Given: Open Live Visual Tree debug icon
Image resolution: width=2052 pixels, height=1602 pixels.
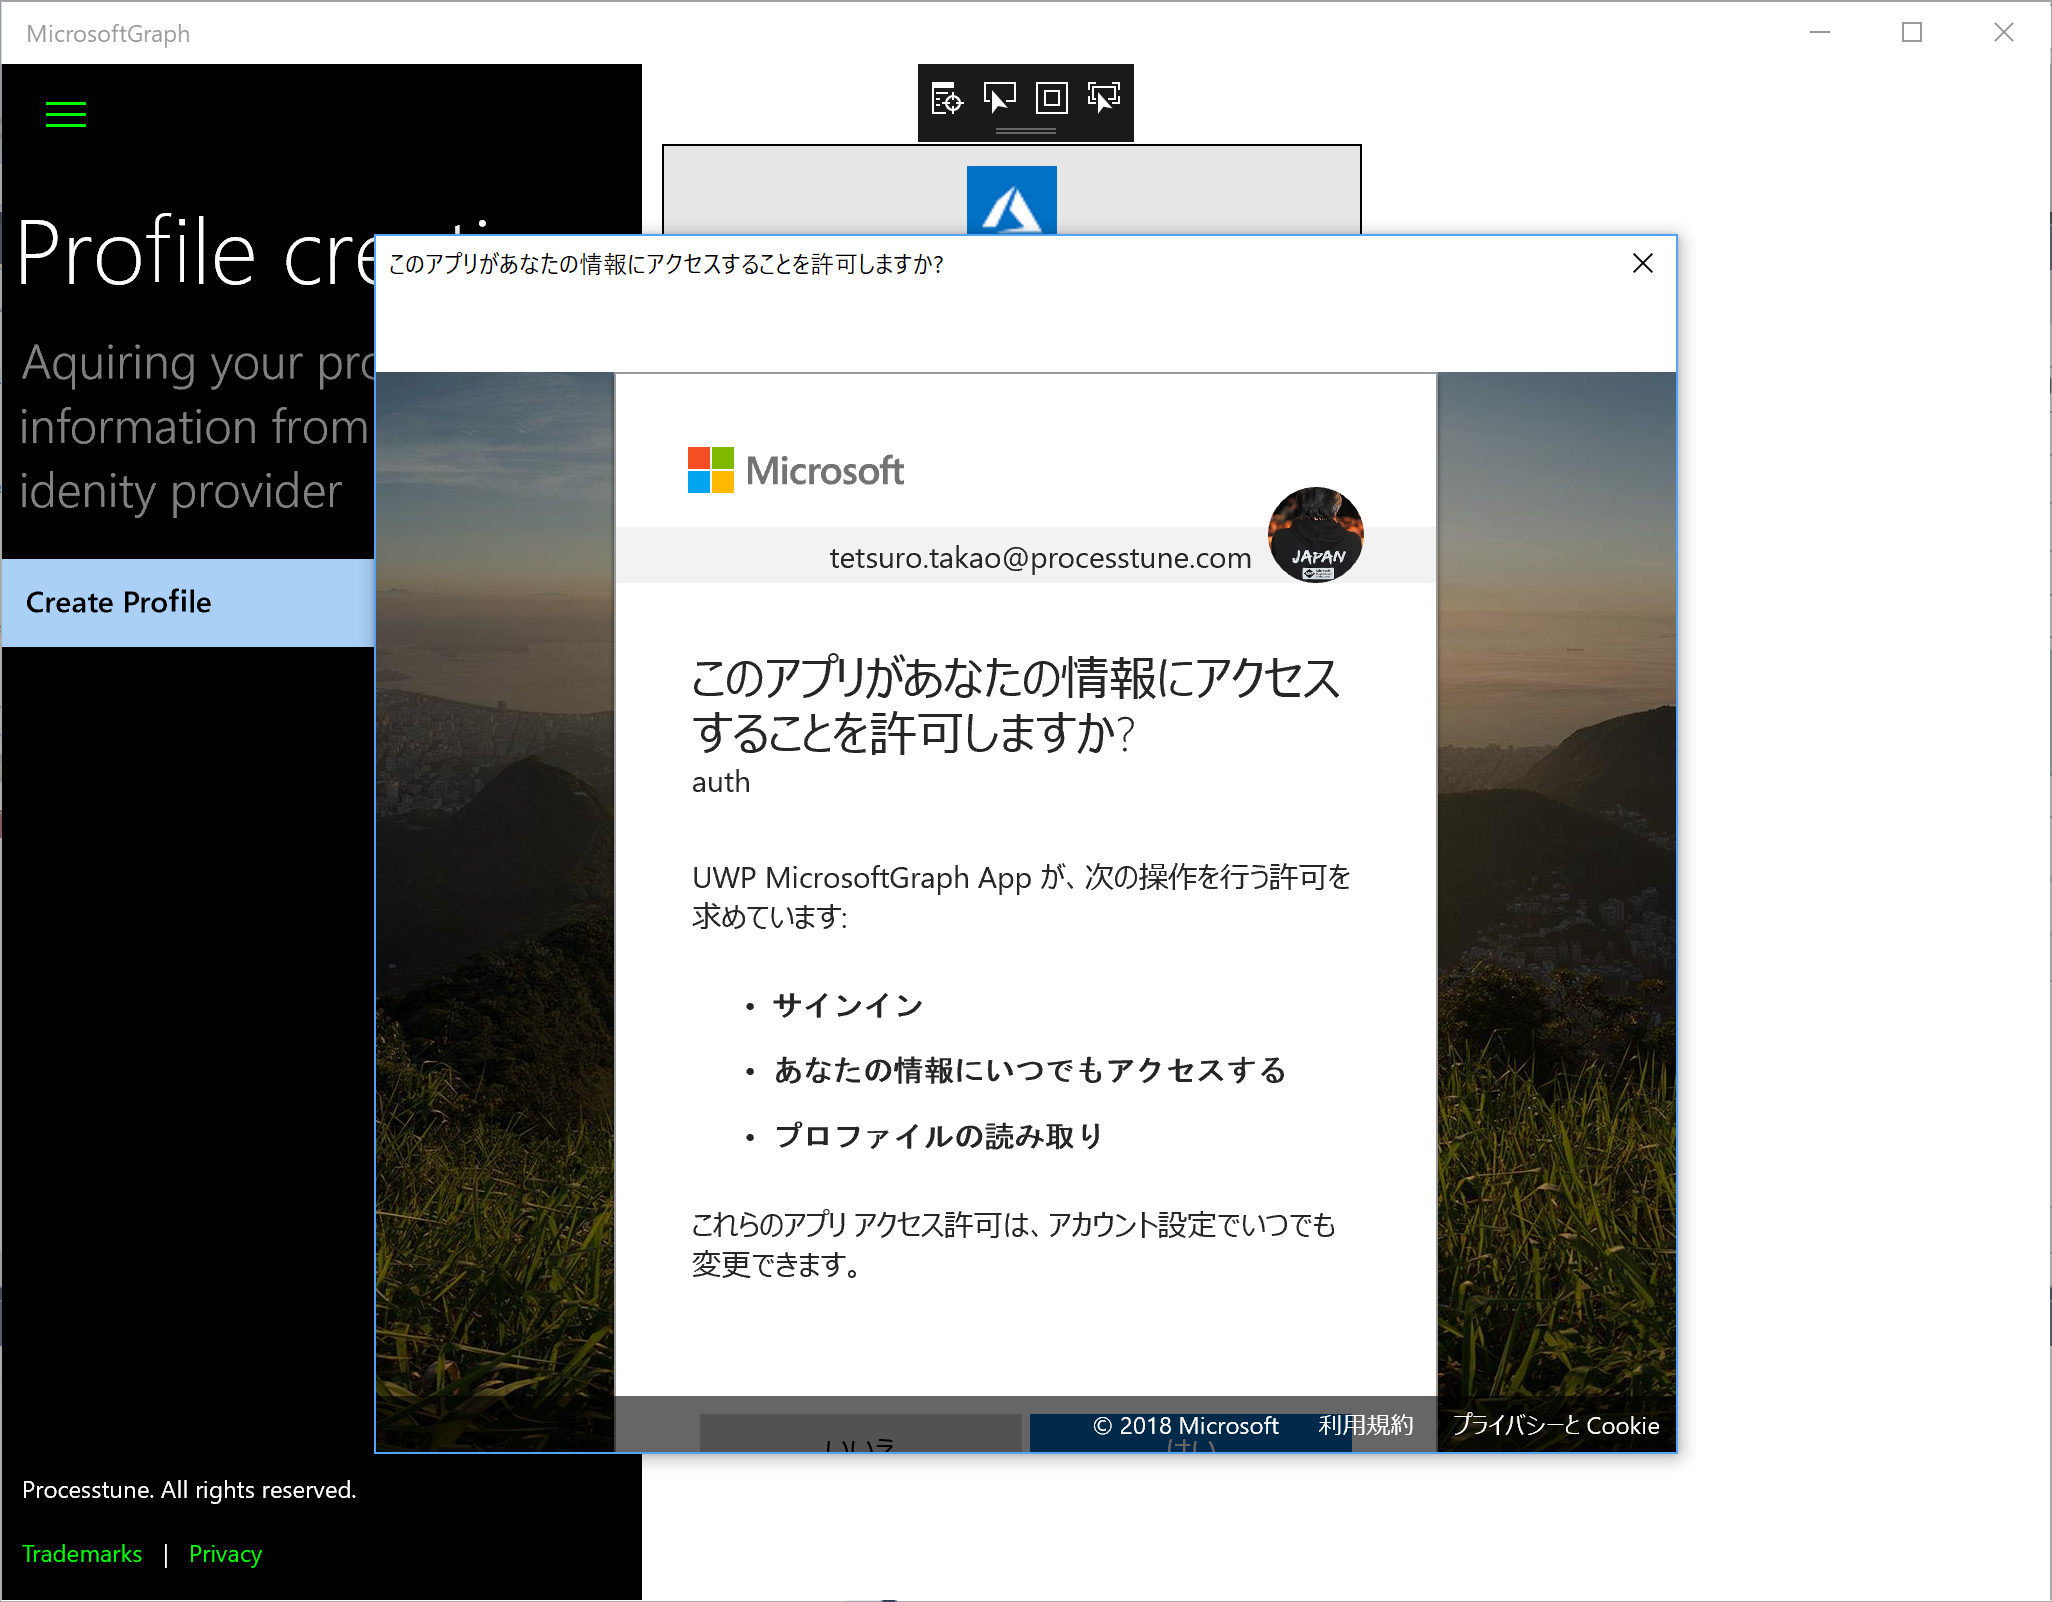Looking at the screenshot, I should [x=947, y=99].
